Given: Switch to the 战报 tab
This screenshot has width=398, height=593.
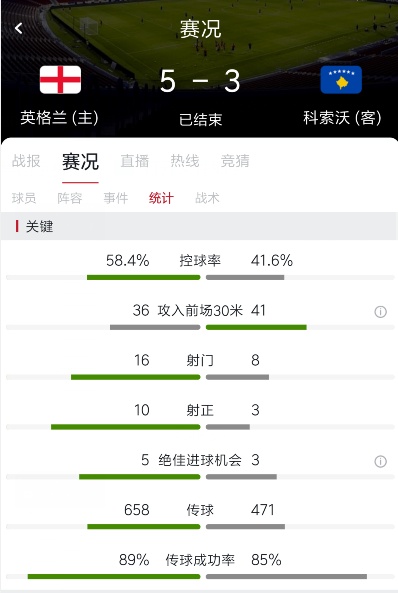Looking at the screenshot, I should coord(26,161).
